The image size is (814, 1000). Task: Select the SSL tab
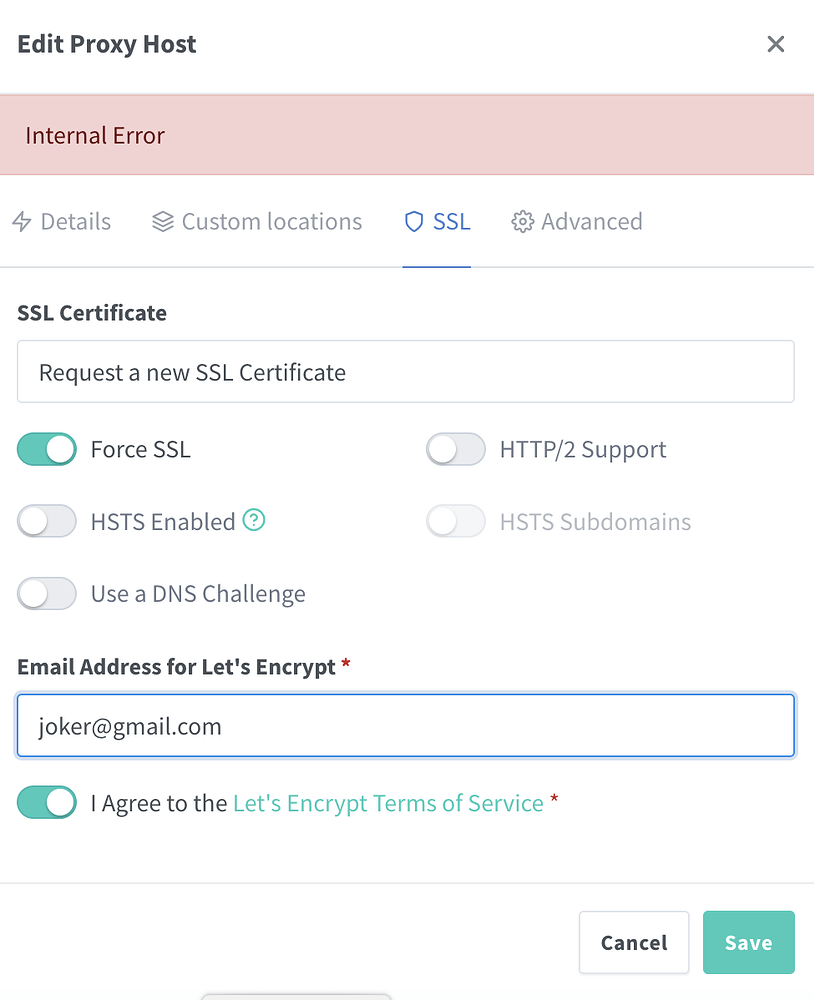pyautogui.click(x=437, y=221)
